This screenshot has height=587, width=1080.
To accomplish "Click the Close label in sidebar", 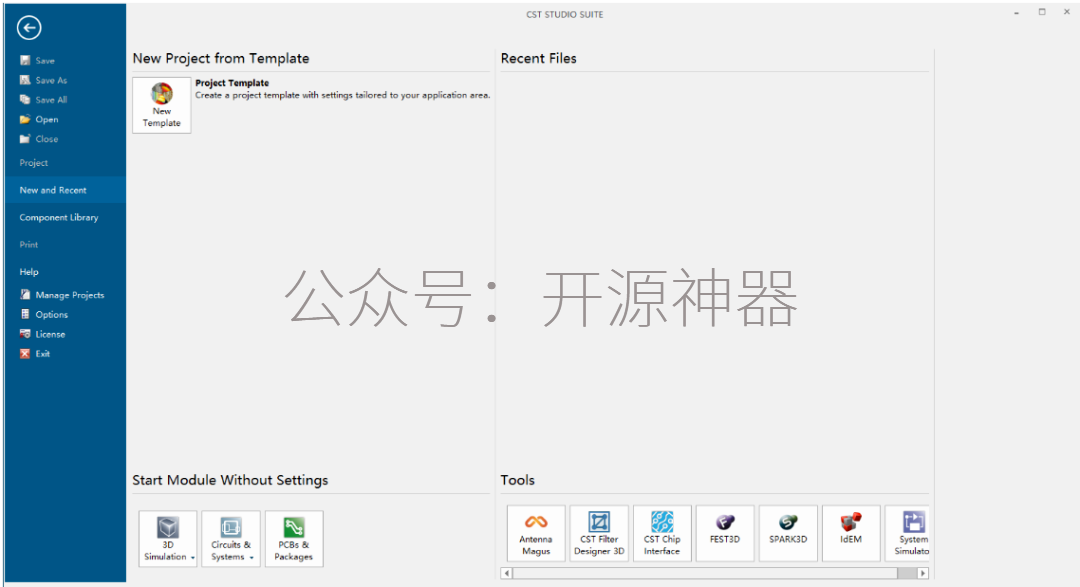I will click(47, 138).
